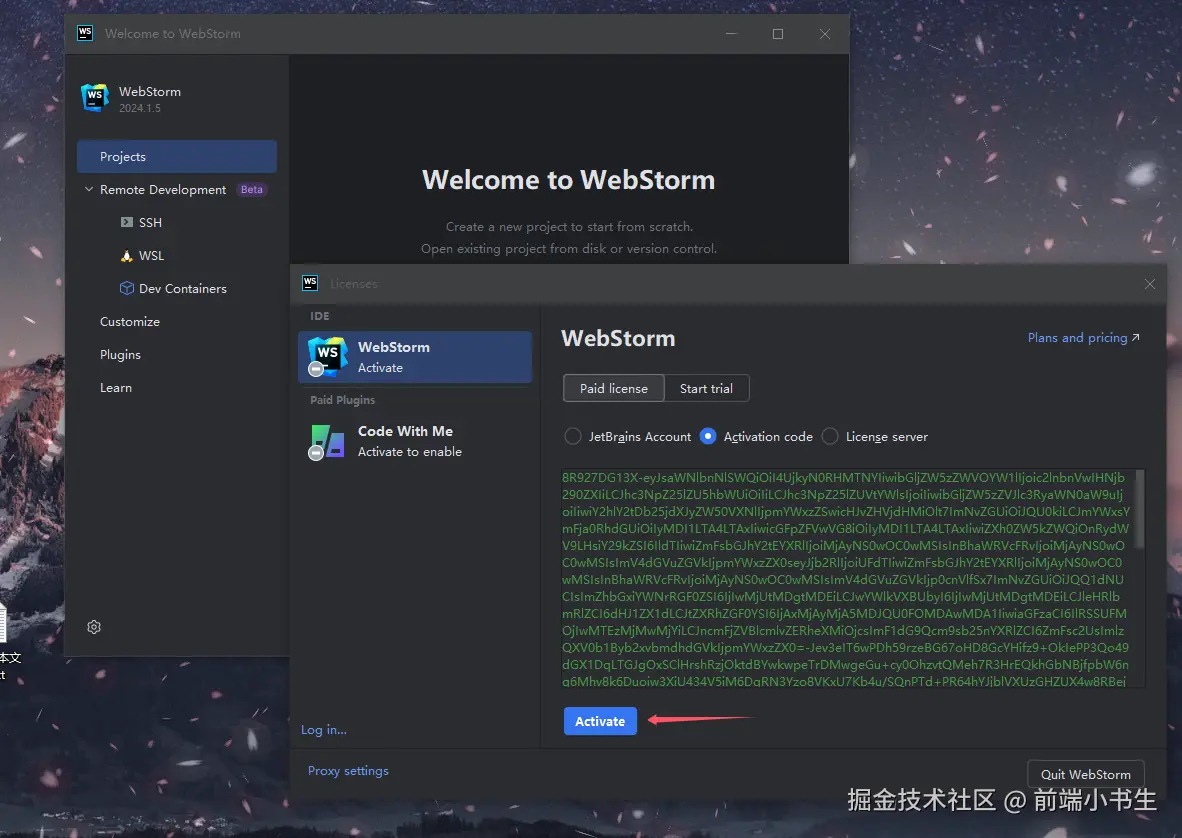The width and height of the screenshot is (1182, 838).
Task: Click the Beta badge beside Remote Development
Action: [252, 189]
